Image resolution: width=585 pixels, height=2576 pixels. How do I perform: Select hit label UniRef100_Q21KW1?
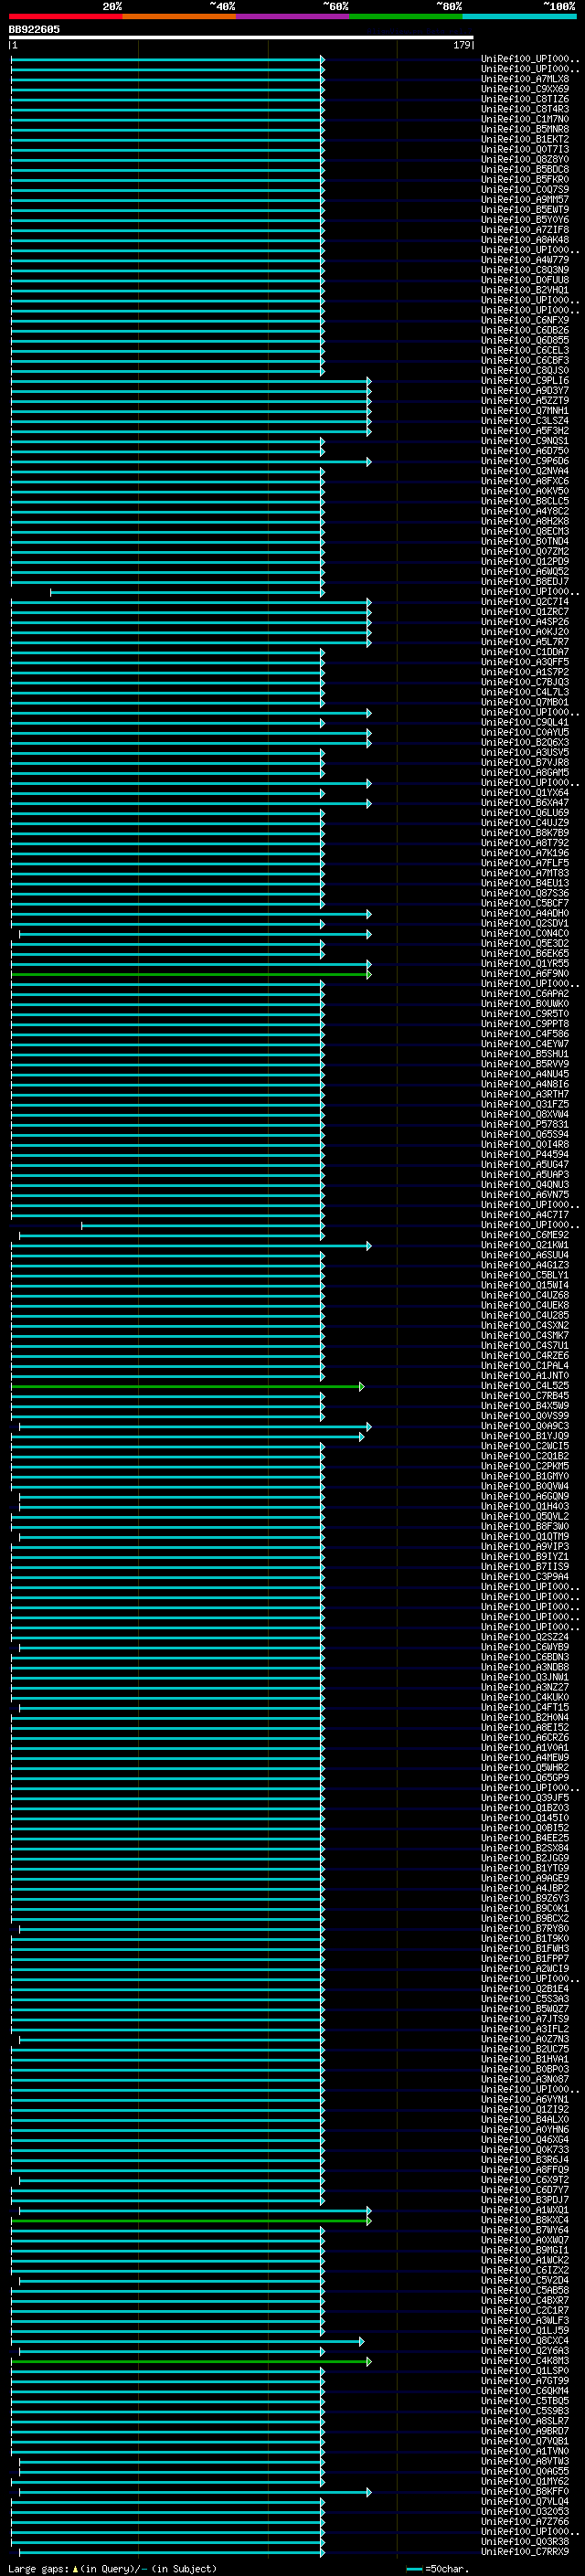pos(525,1245)
